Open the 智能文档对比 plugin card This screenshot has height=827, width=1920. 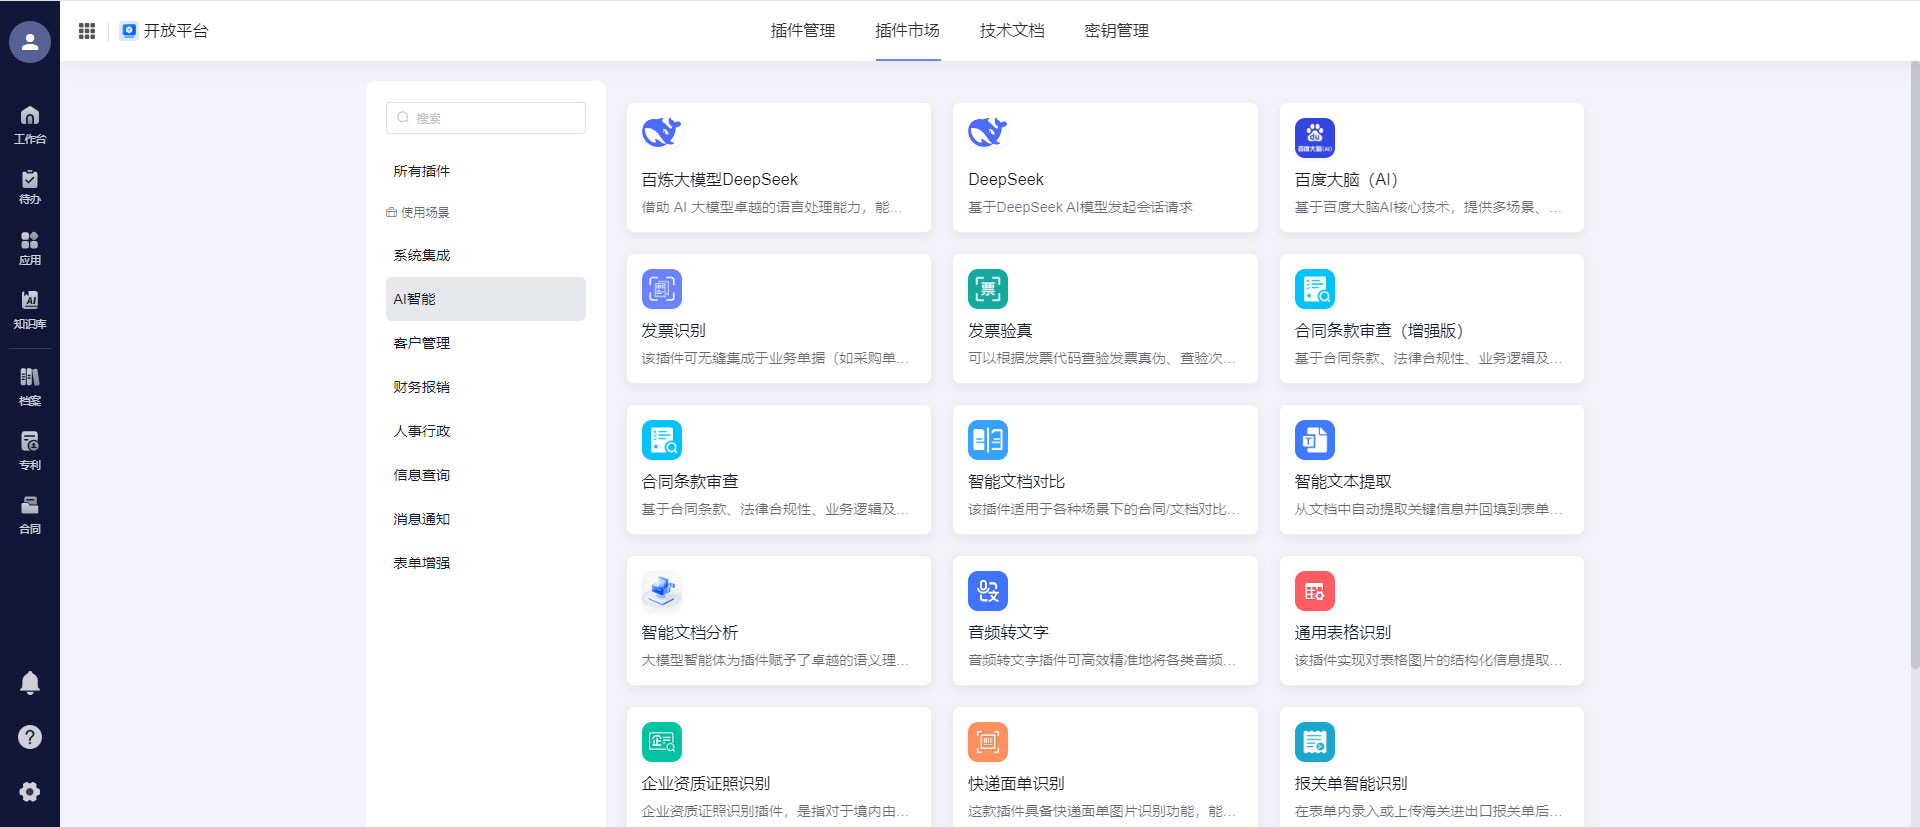pyautogui.click(x=1105, y=470)
